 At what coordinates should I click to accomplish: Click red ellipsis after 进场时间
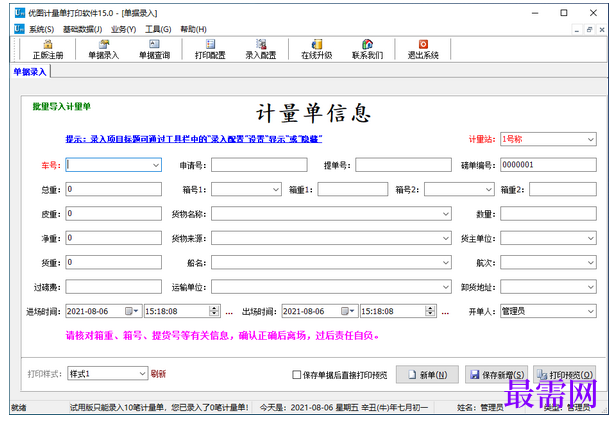click(x=229, y=313)
